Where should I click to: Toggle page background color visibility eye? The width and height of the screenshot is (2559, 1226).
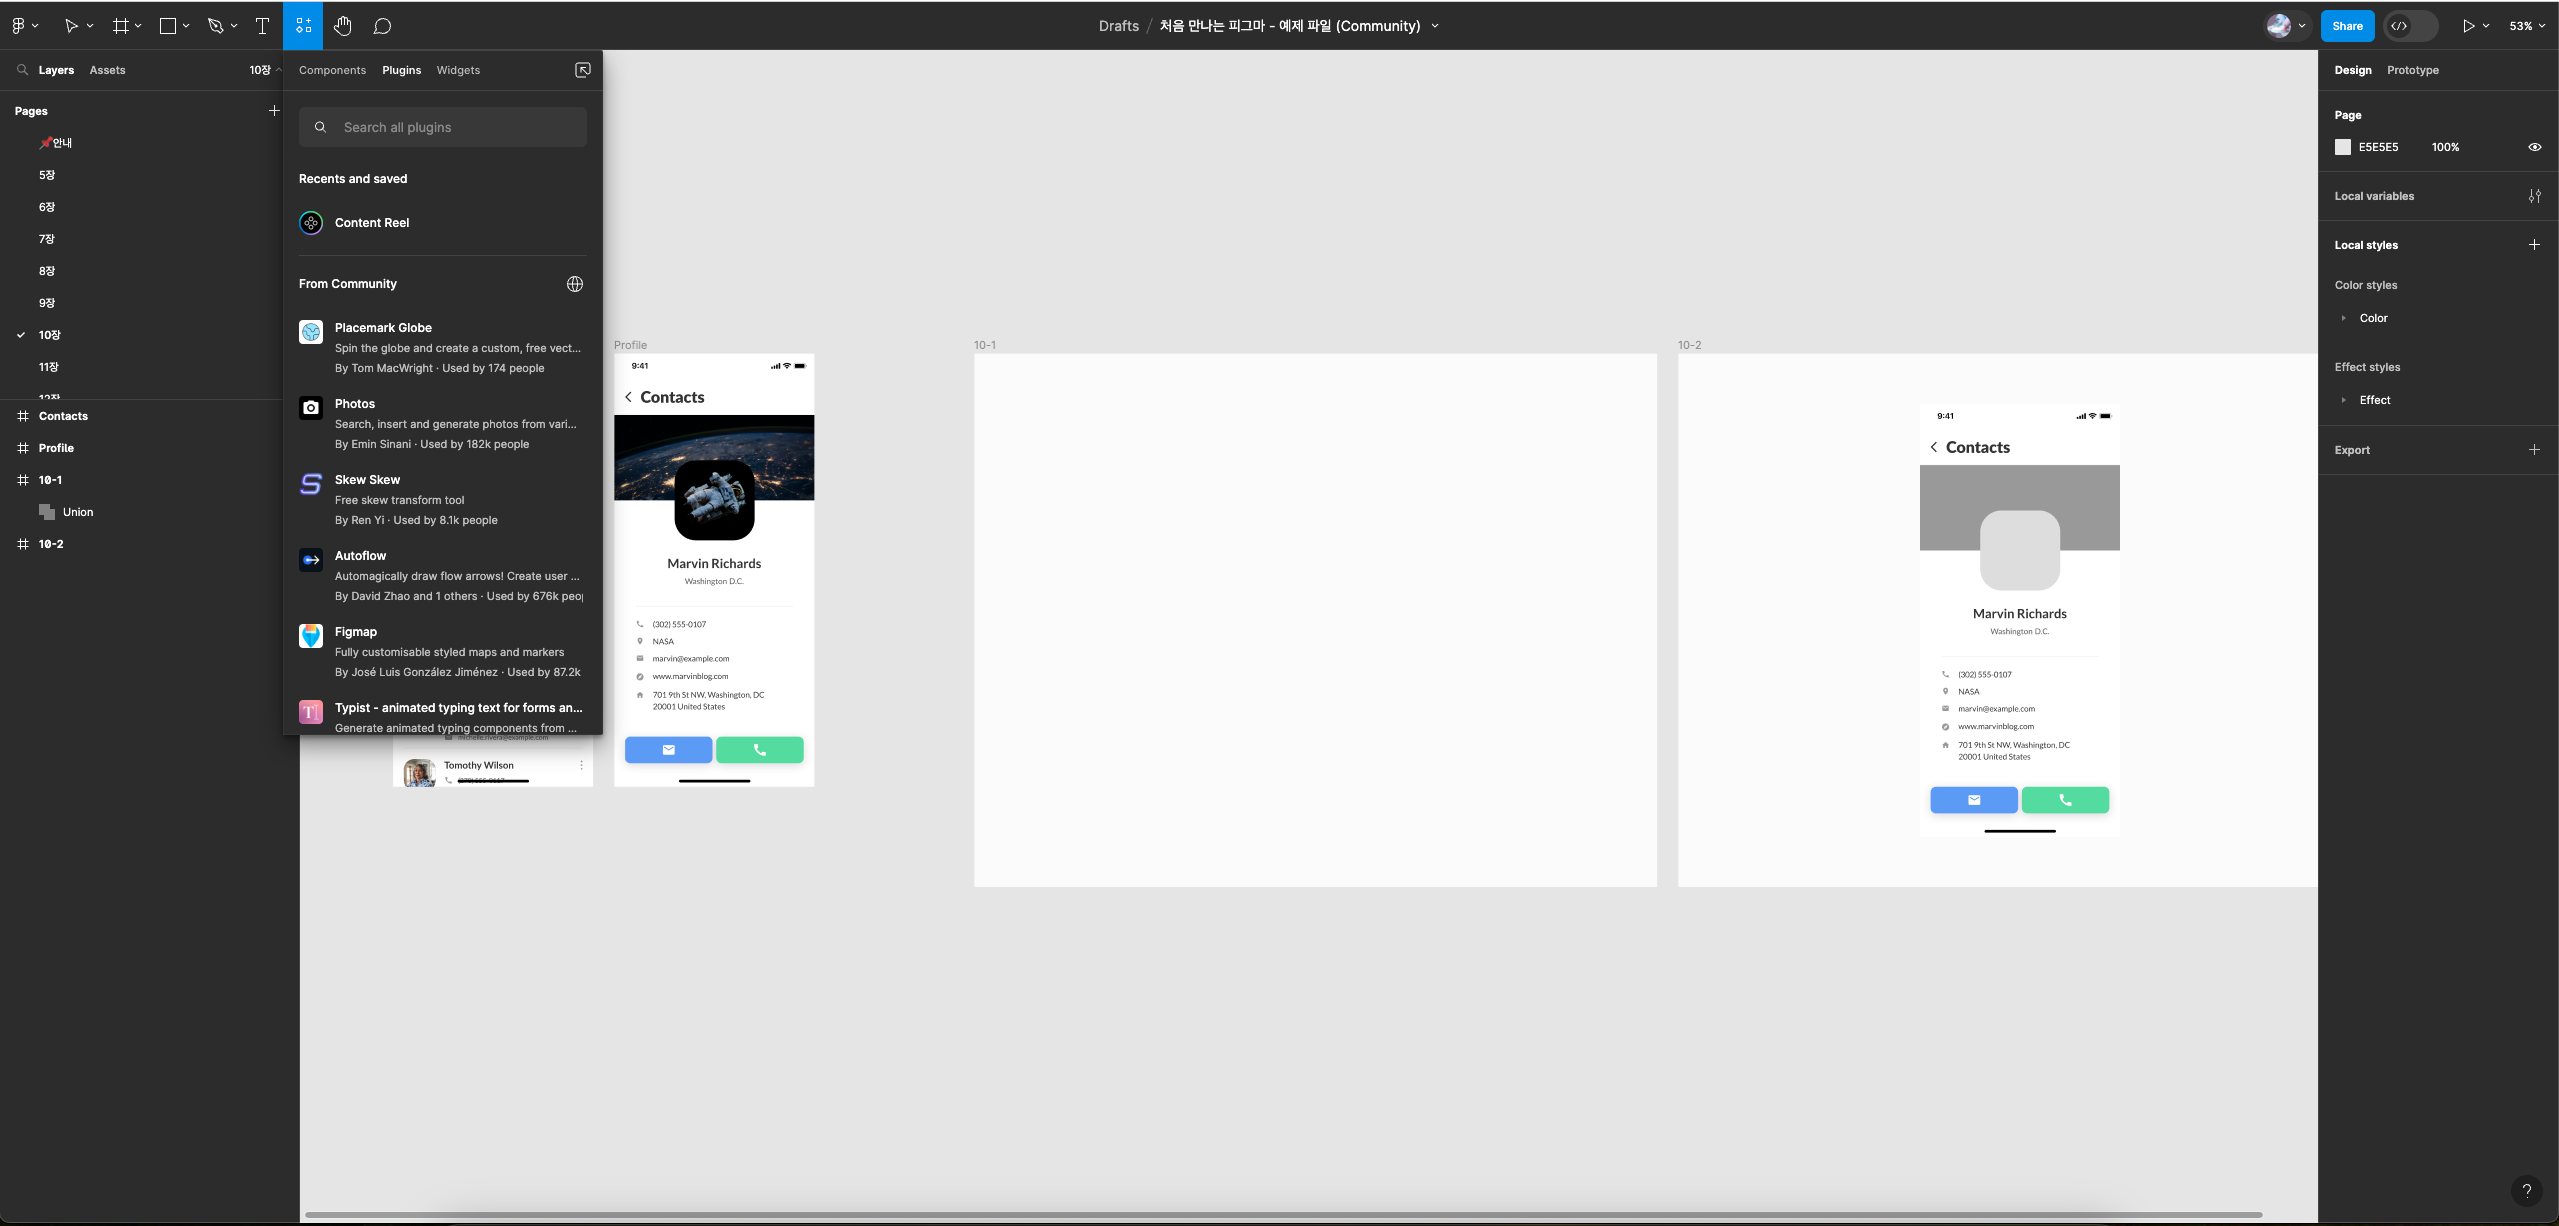pos(2534,147)
